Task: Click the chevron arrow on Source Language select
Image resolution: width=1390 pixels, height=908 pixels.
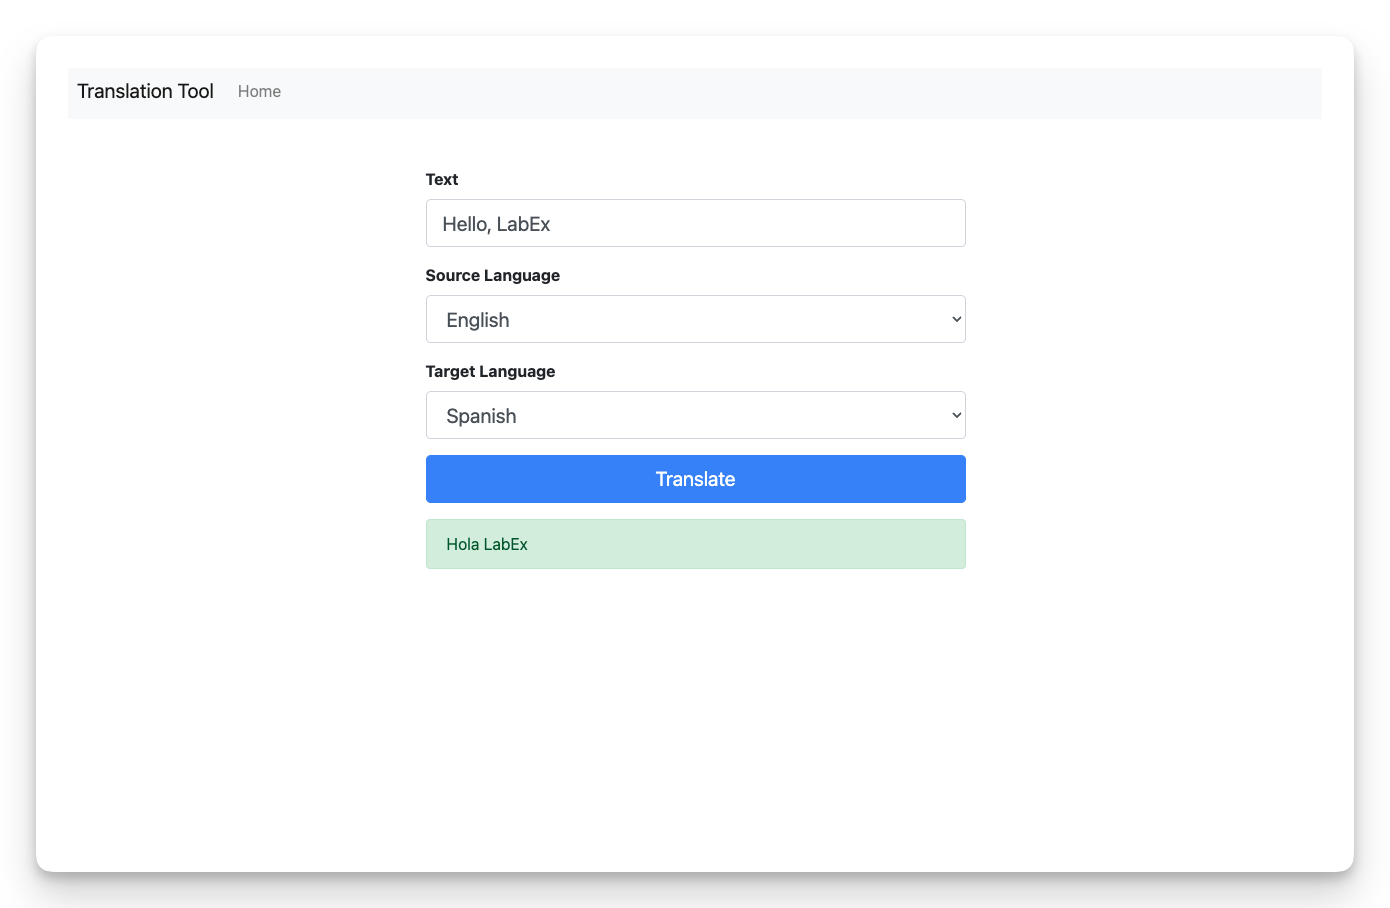Action: click(956, 319)
